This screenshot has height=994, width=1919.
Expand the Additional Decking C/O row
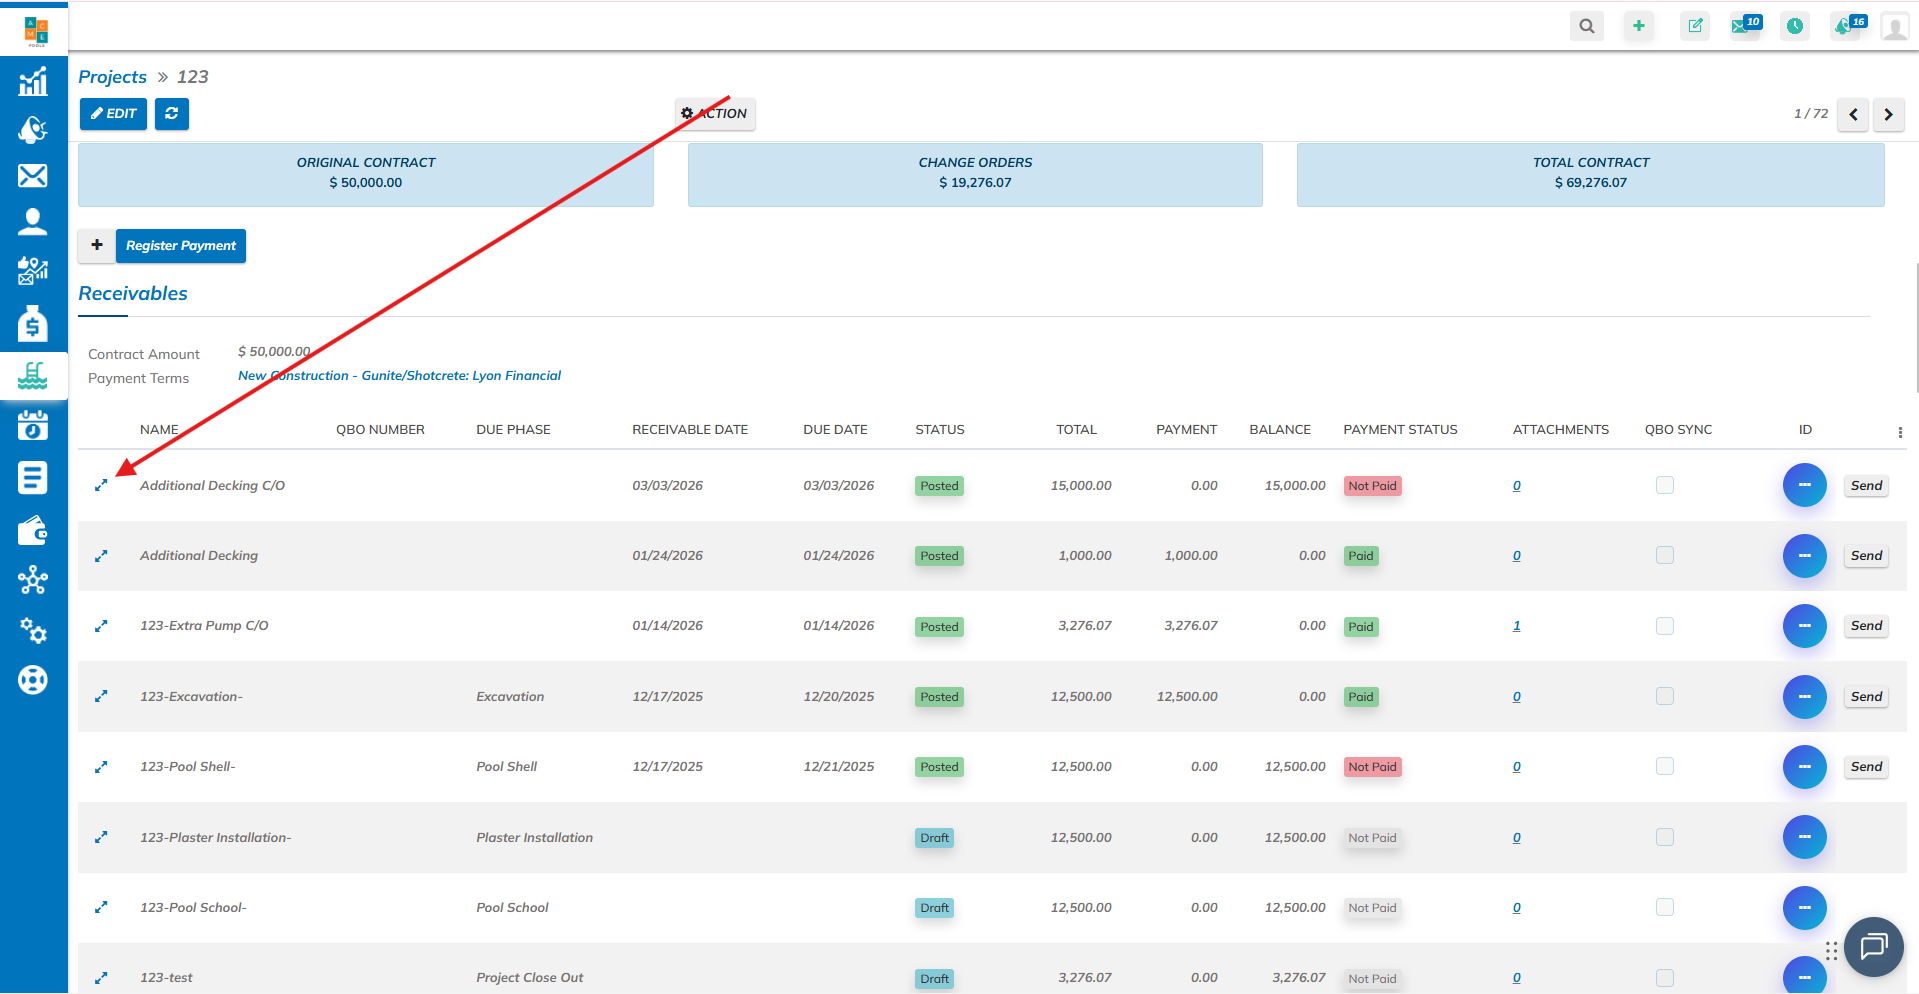(x=101, y=486)
